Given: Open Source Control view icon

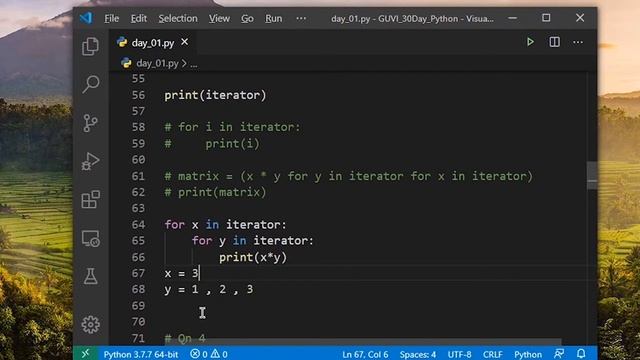Looking at the screenshot, I should point(90,123).
